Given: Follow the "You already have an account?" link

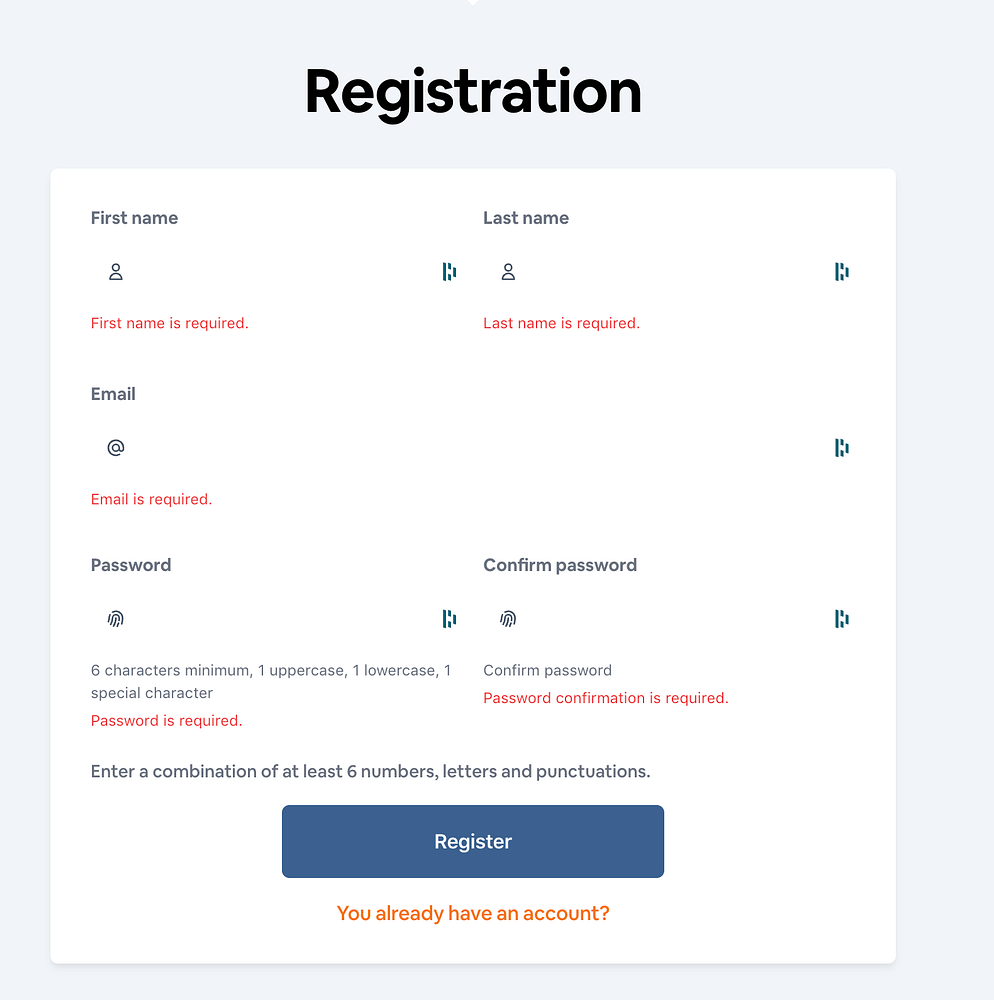Looking at the screenshot, I should (x=473, y=913).
